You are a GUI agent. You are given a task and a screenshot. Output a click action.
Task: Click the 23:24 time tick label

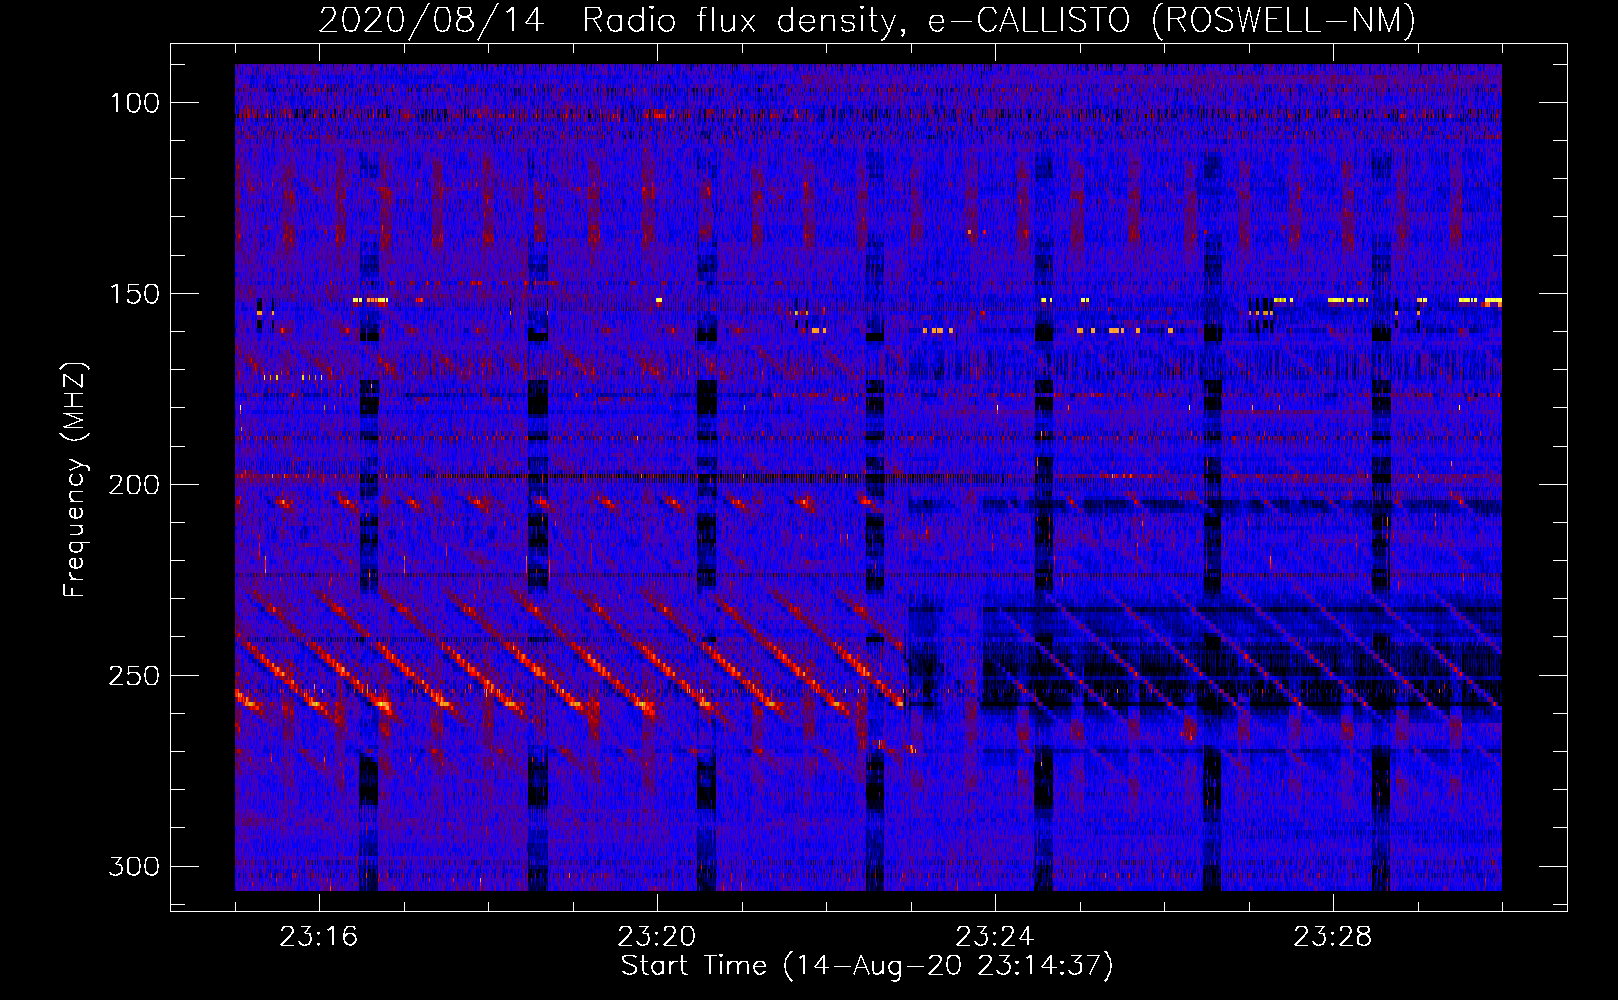[x=994, y=937]
